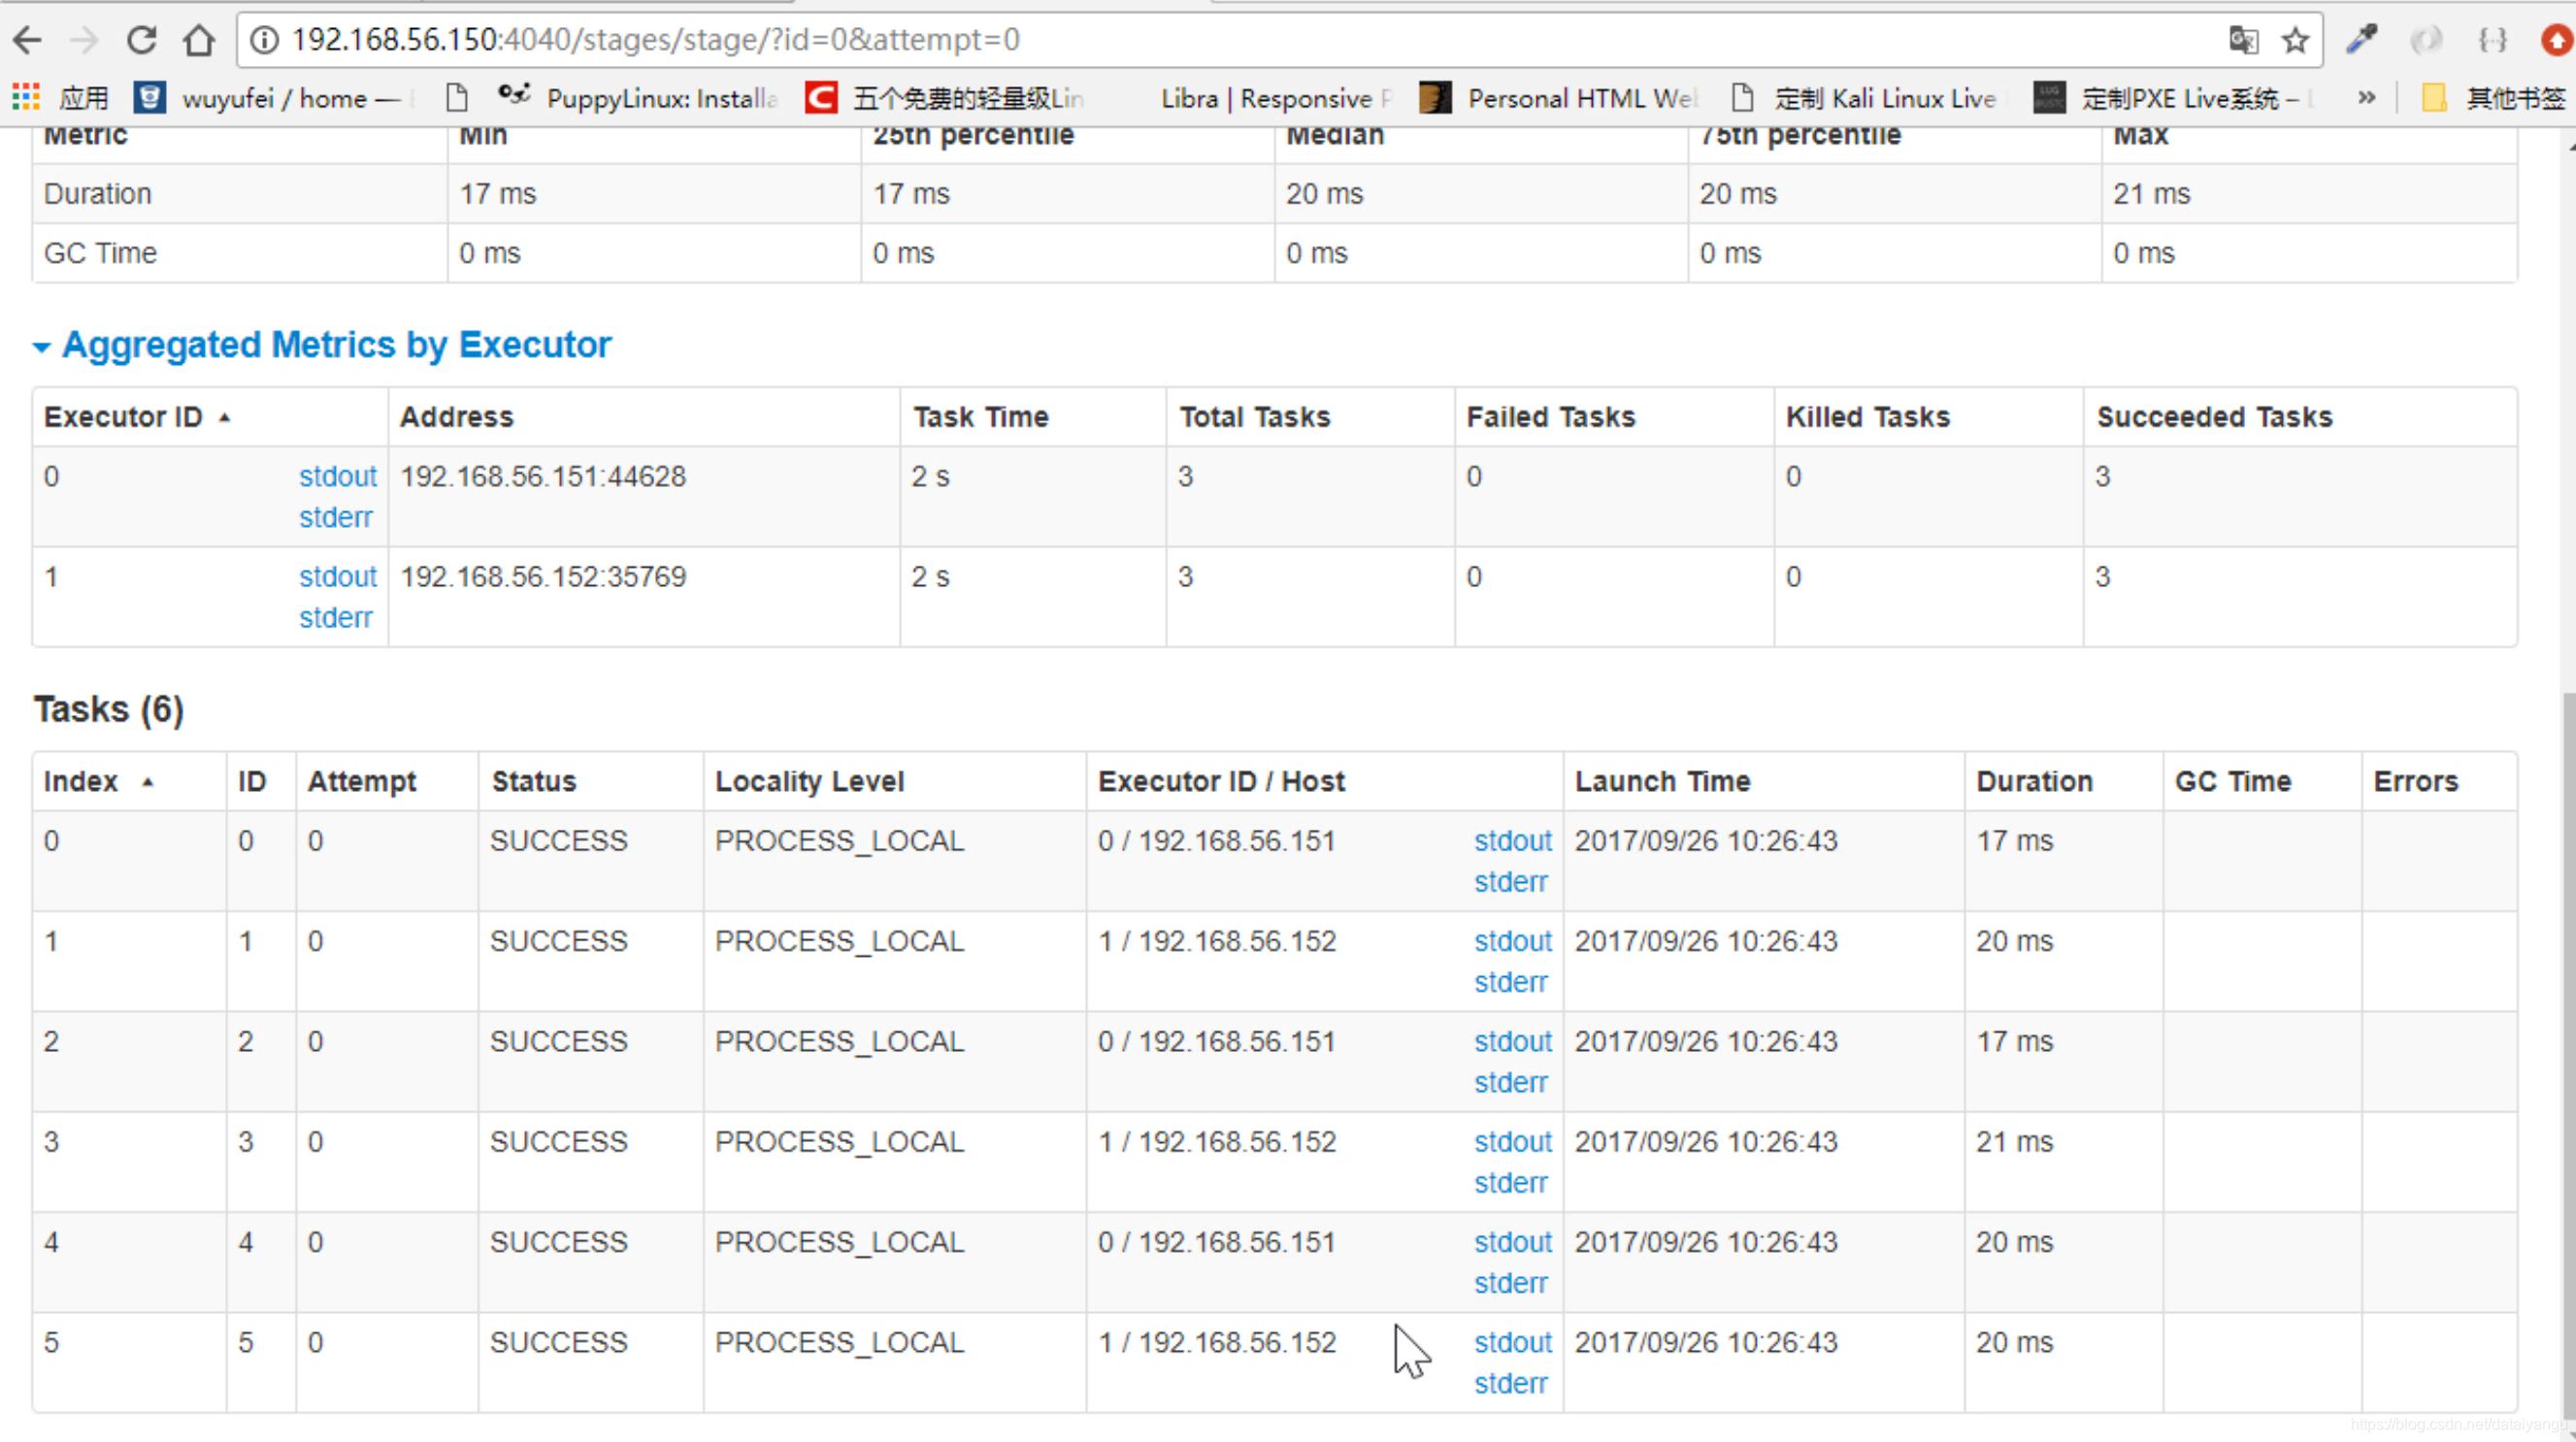
Task: Open stdout for task index 1
Action: [1513, 941]
